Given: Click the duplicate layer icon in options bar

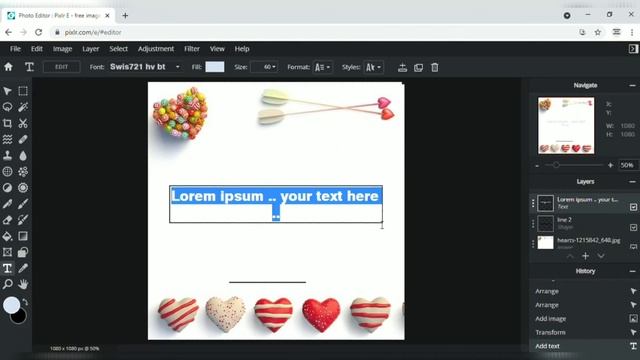Looking at the screenshot, I should 418,67.
